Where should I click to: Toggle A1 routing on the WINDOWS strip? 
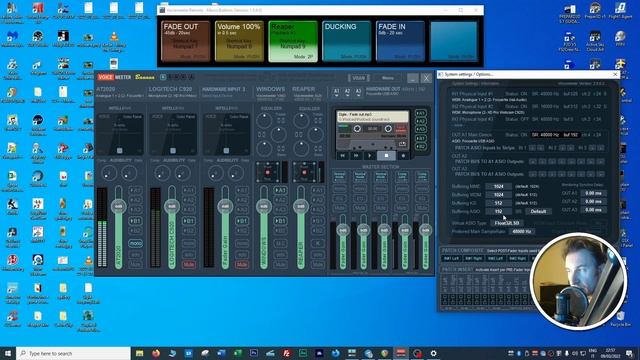[280, 190]
